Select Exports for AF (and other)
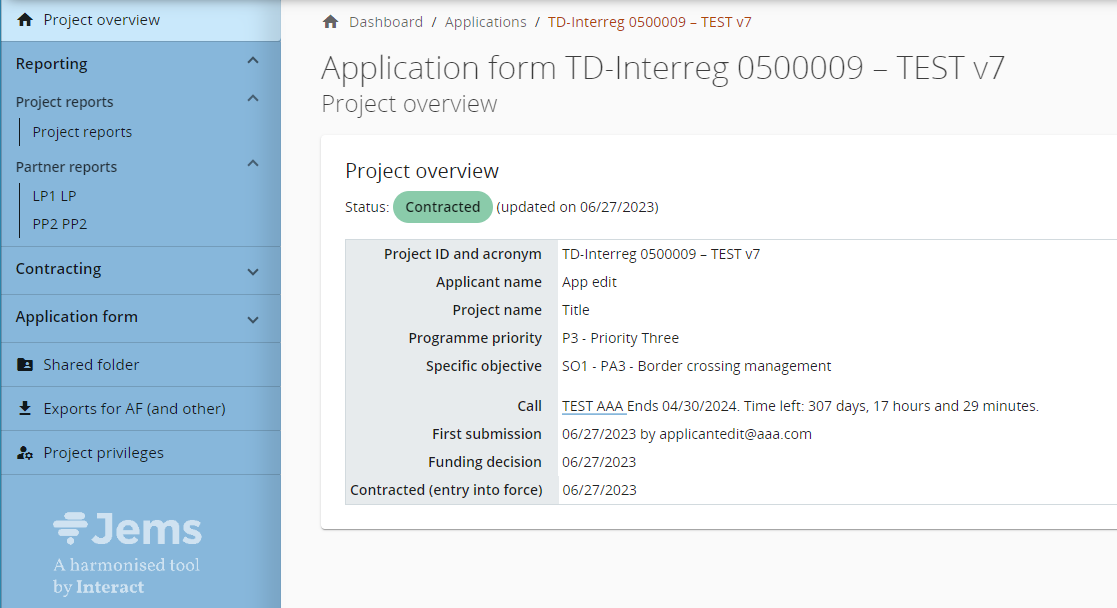The image size is (1117, 608). (x=134, y=409)
